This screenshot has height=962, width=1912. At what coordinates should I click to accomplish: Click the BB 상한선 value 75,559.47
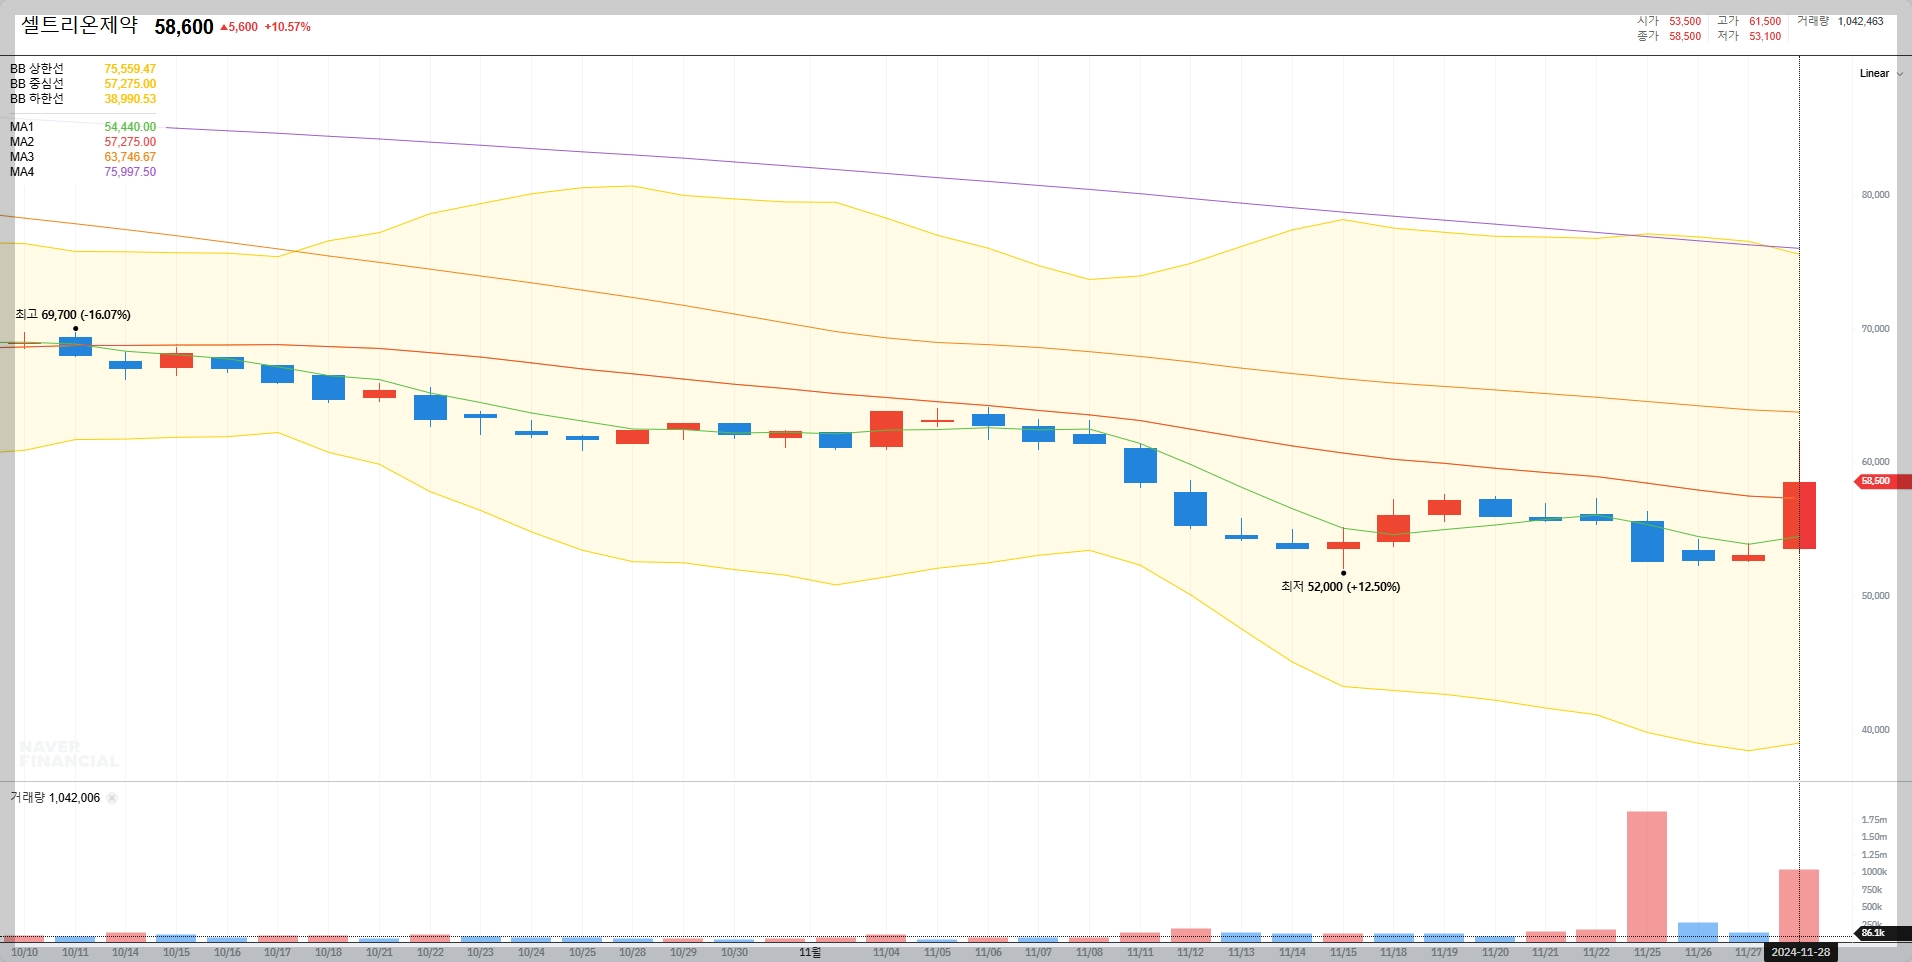(130, 69)
